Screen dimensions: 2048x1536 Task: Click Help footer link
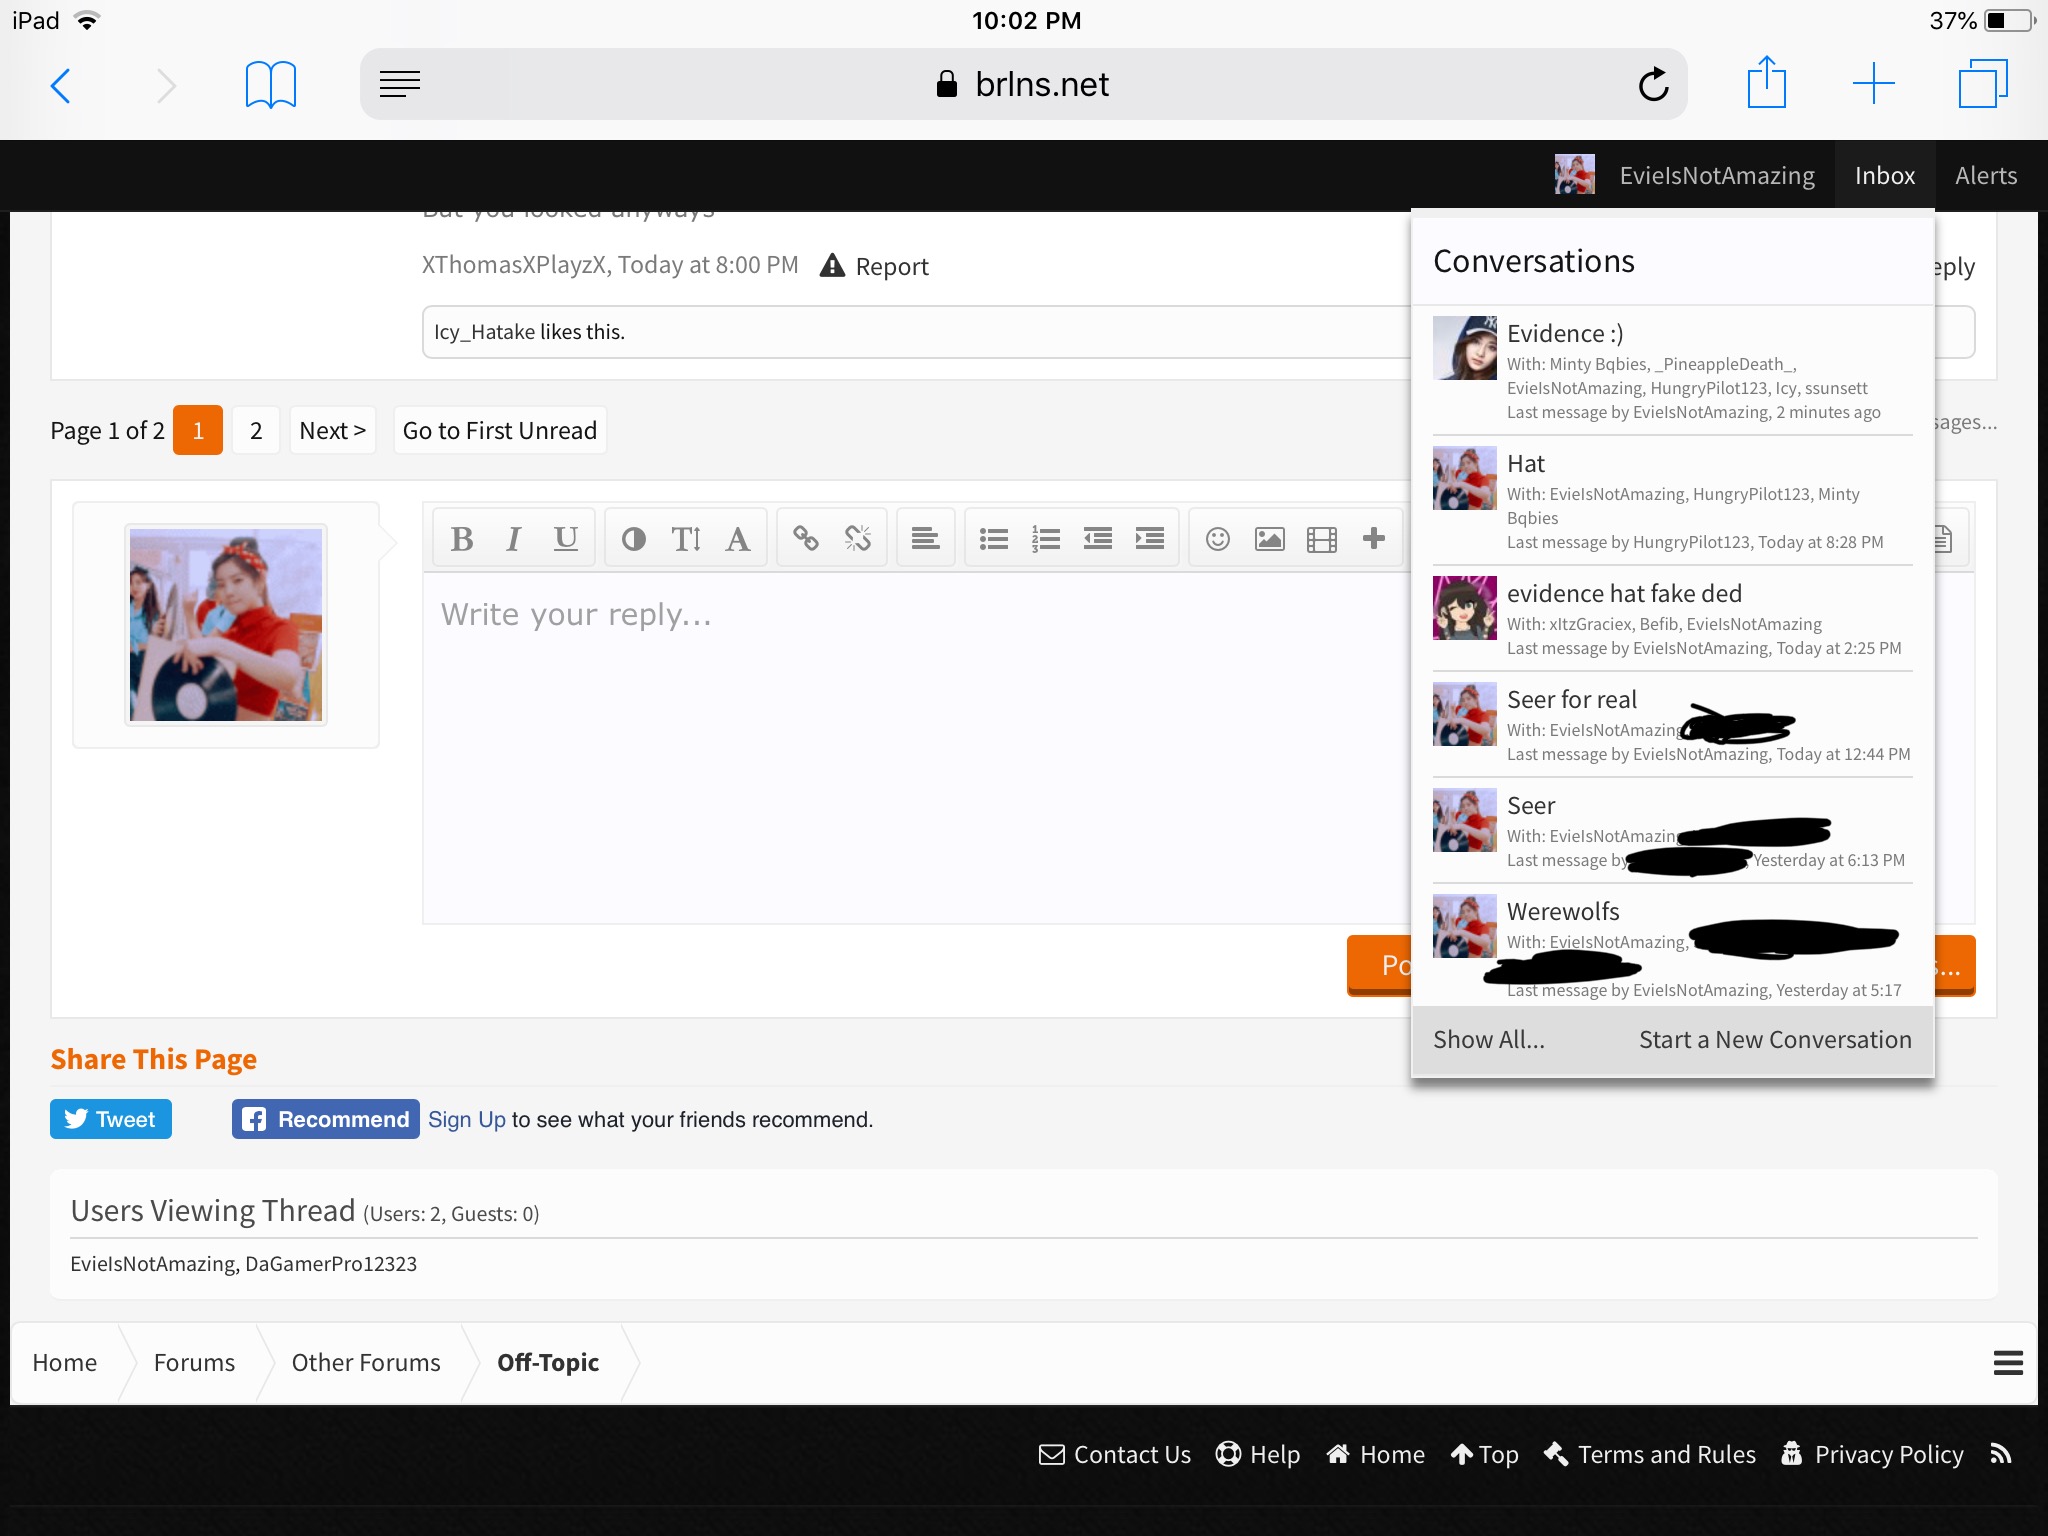(x=1258, y=1454)
